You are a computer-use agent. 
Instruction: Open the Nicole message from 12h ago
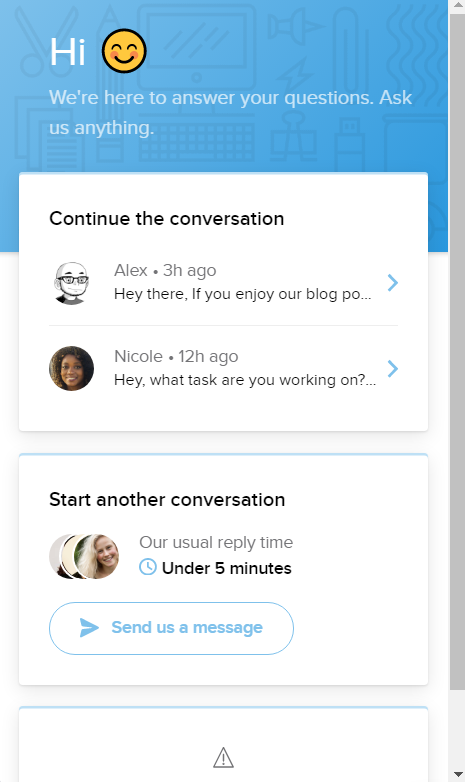pos(224,369)
